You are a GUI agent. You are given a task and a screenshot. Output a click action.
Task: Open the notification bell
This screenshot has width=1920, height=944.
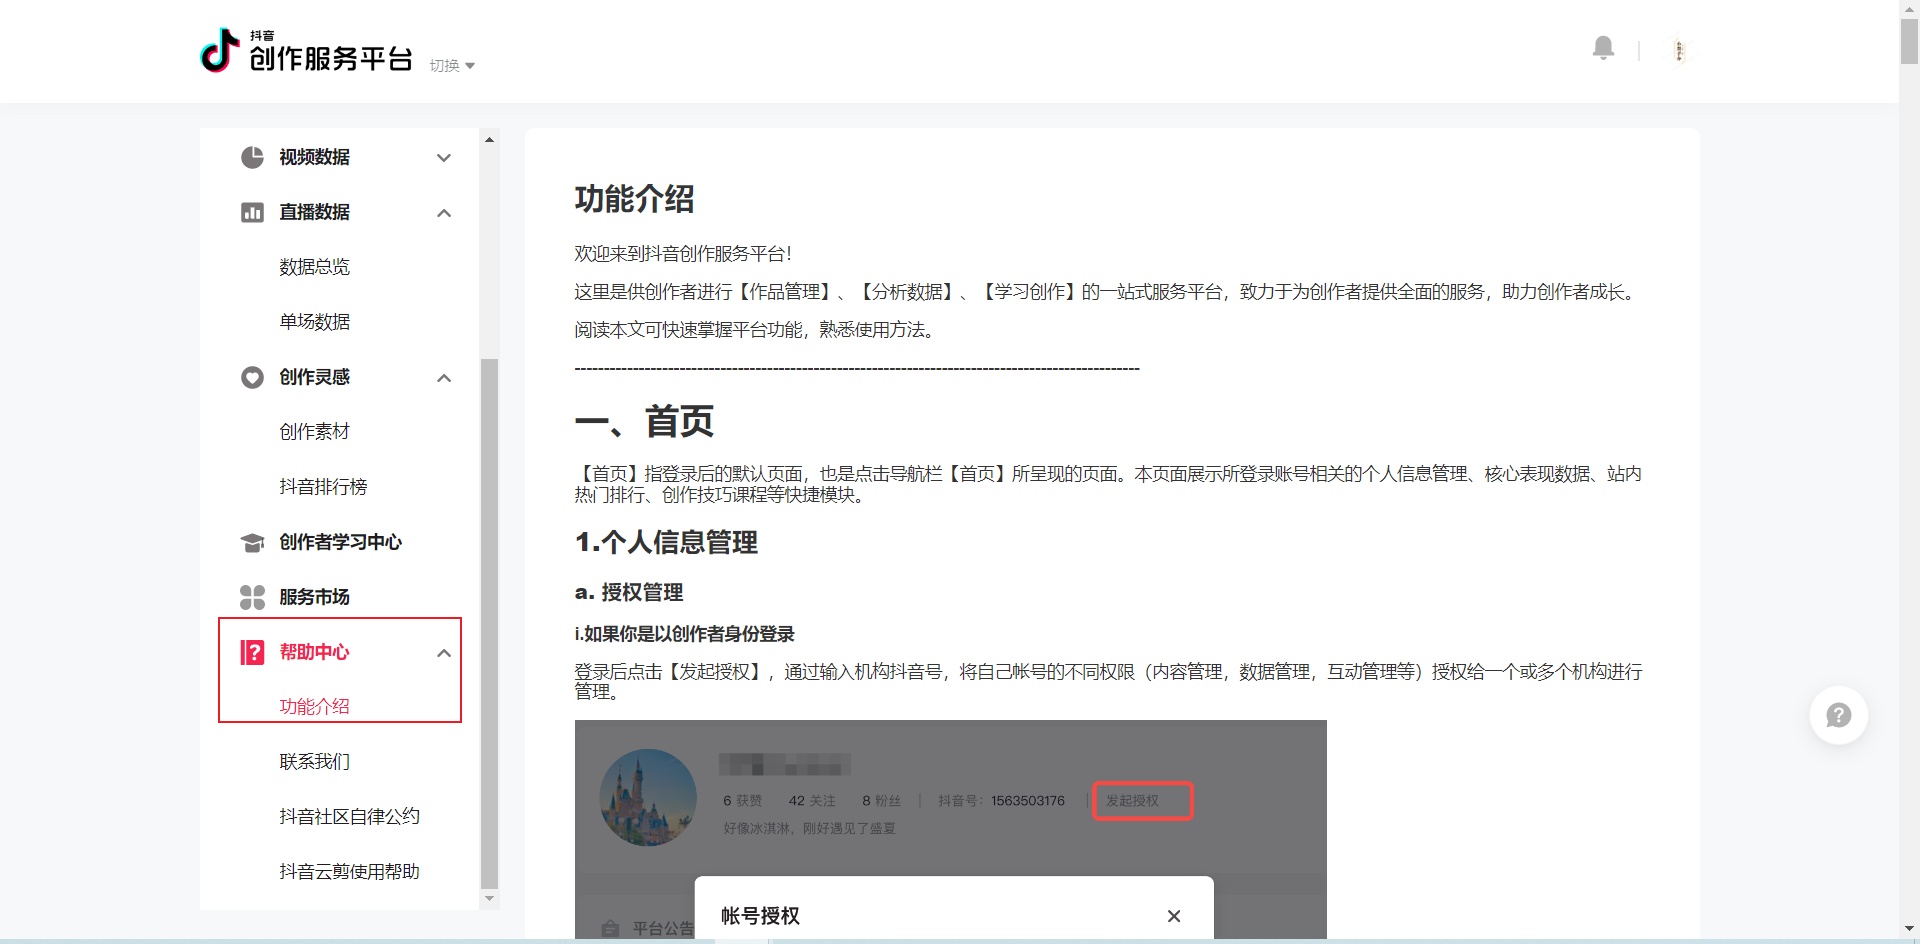[x=1603, y=48]
